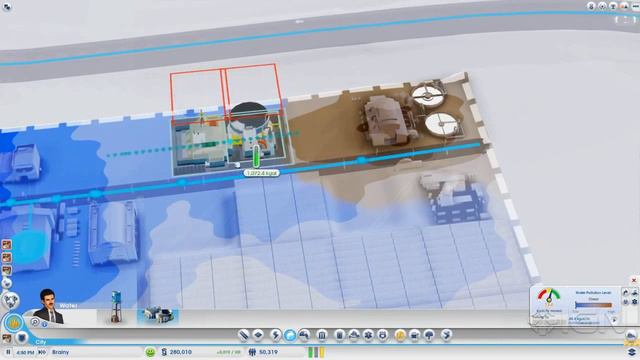Open the Health medical-star menu
Viewport: 640px width, 360px height.
pyautogui.click(x=368, y=335)
